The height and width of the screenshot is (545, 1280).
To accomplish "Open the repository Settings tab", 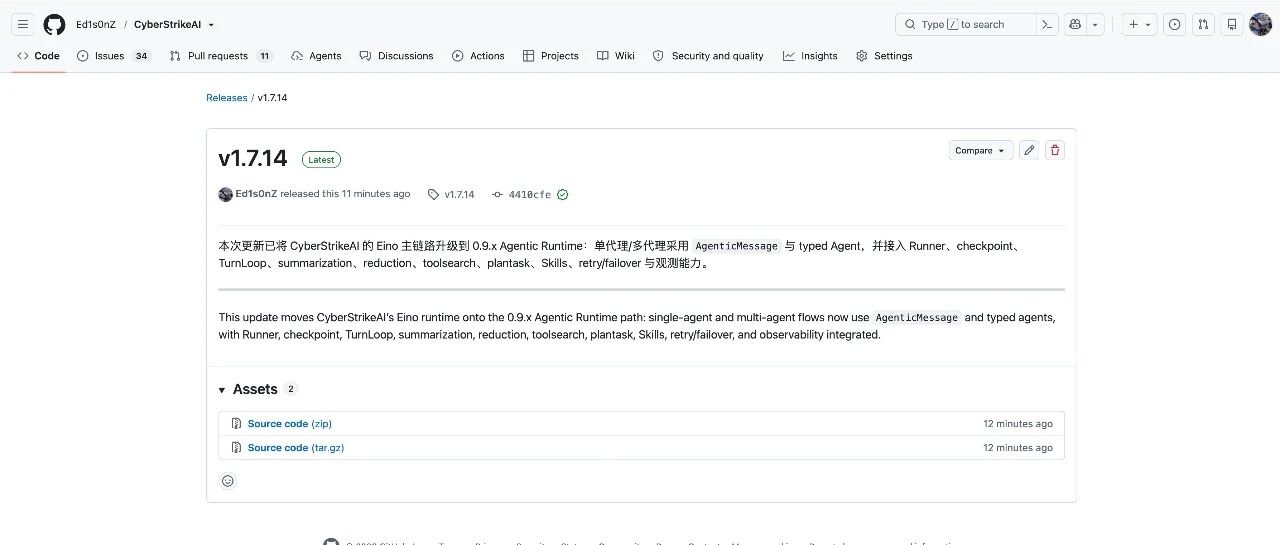I will pos(884,56).
